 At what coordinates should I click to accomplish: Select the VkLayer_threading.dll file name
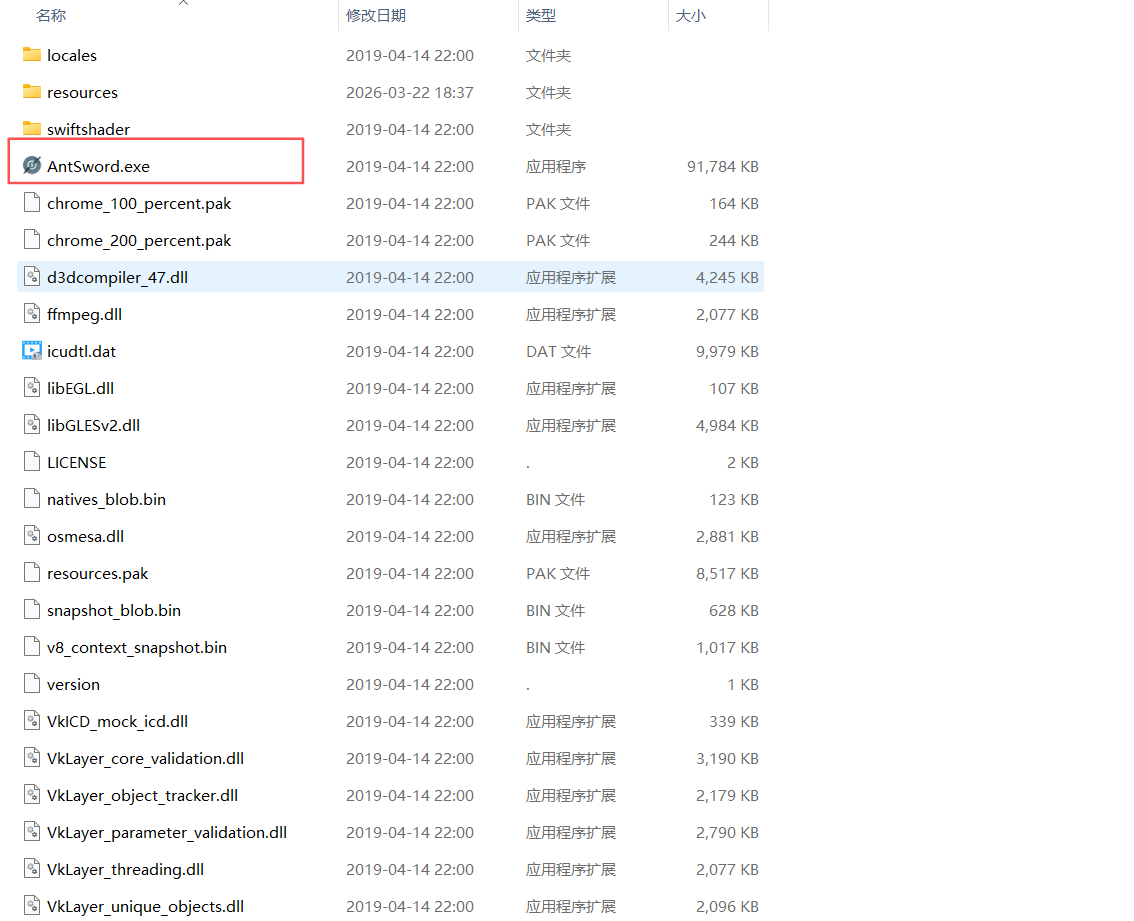click(x=125, y=870)
